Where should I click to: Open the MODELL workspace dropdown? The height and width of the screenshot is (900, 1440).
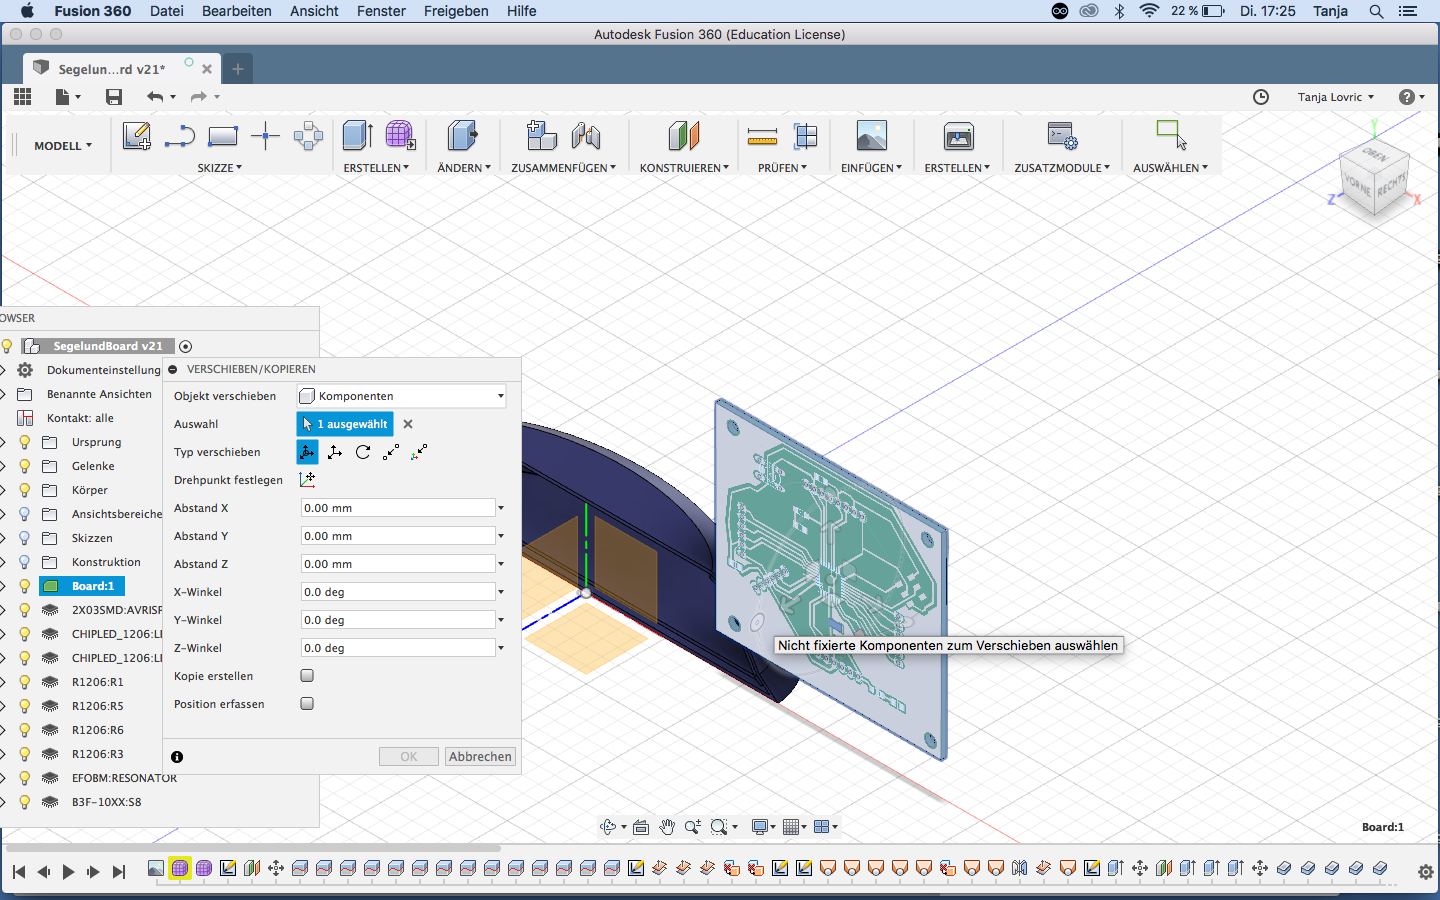[63, 146]
